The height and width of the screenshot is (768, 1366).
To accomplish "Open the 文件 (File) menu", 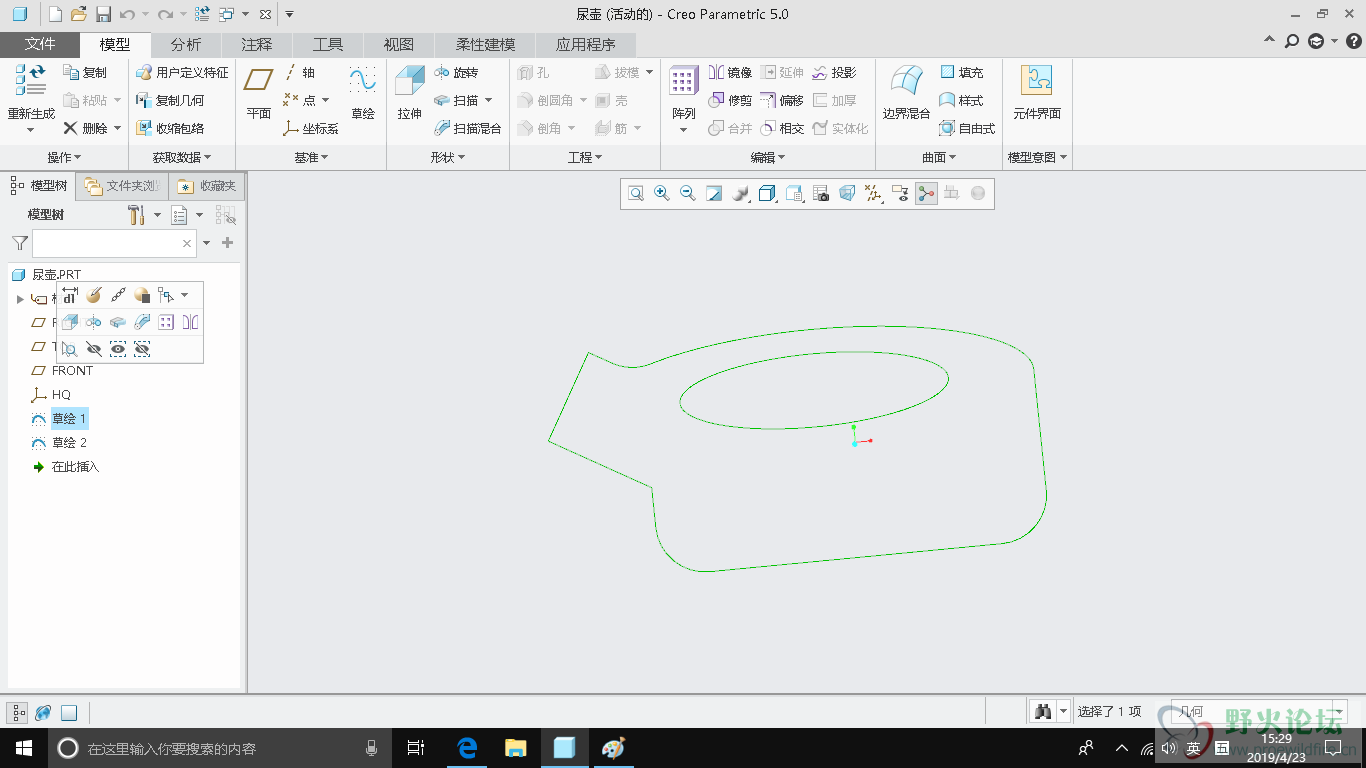I will click(40, 44).
